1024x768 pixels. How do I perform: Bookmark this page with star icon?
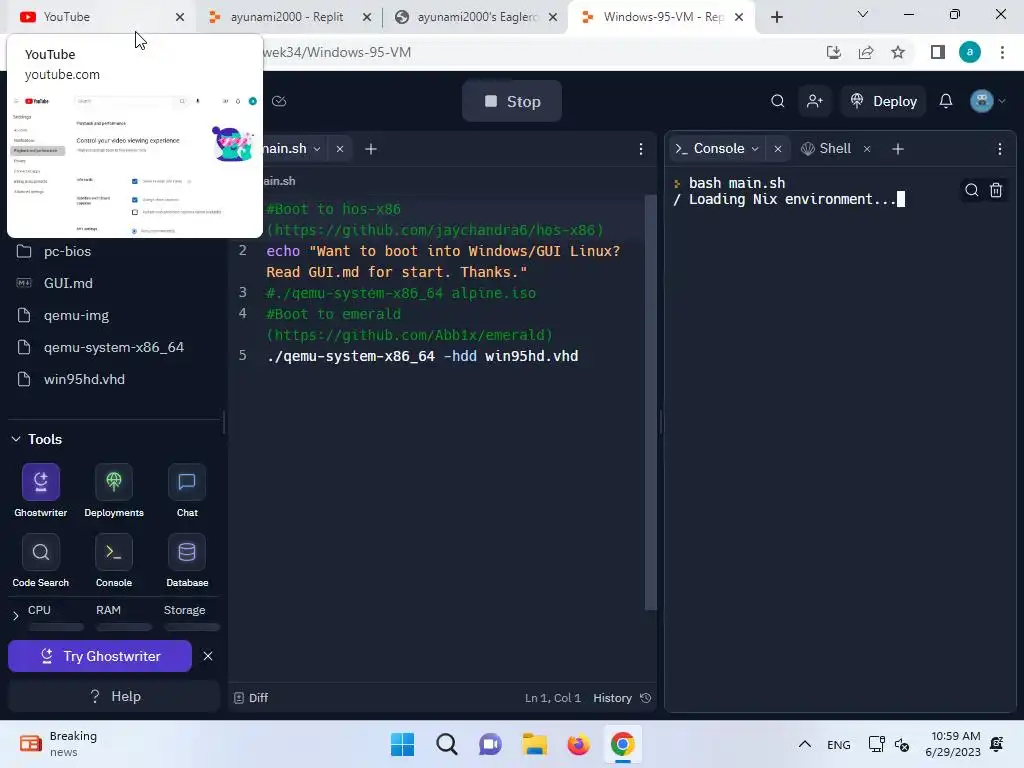pyautogui.click(x=898, y=52)
